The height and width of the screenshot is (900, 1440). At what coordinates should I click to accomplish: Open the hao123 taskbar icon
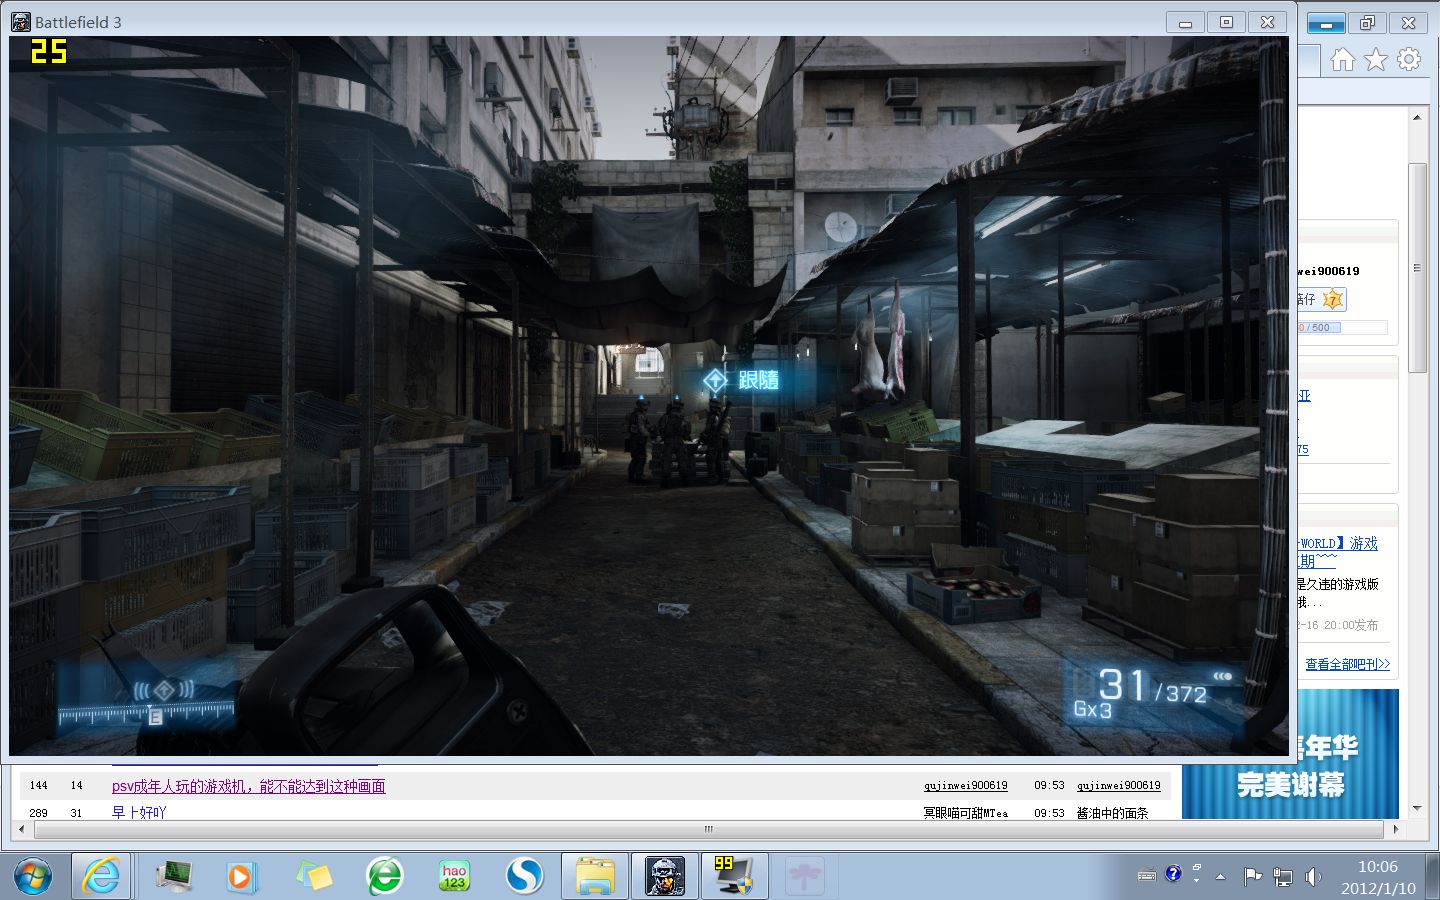454,877
